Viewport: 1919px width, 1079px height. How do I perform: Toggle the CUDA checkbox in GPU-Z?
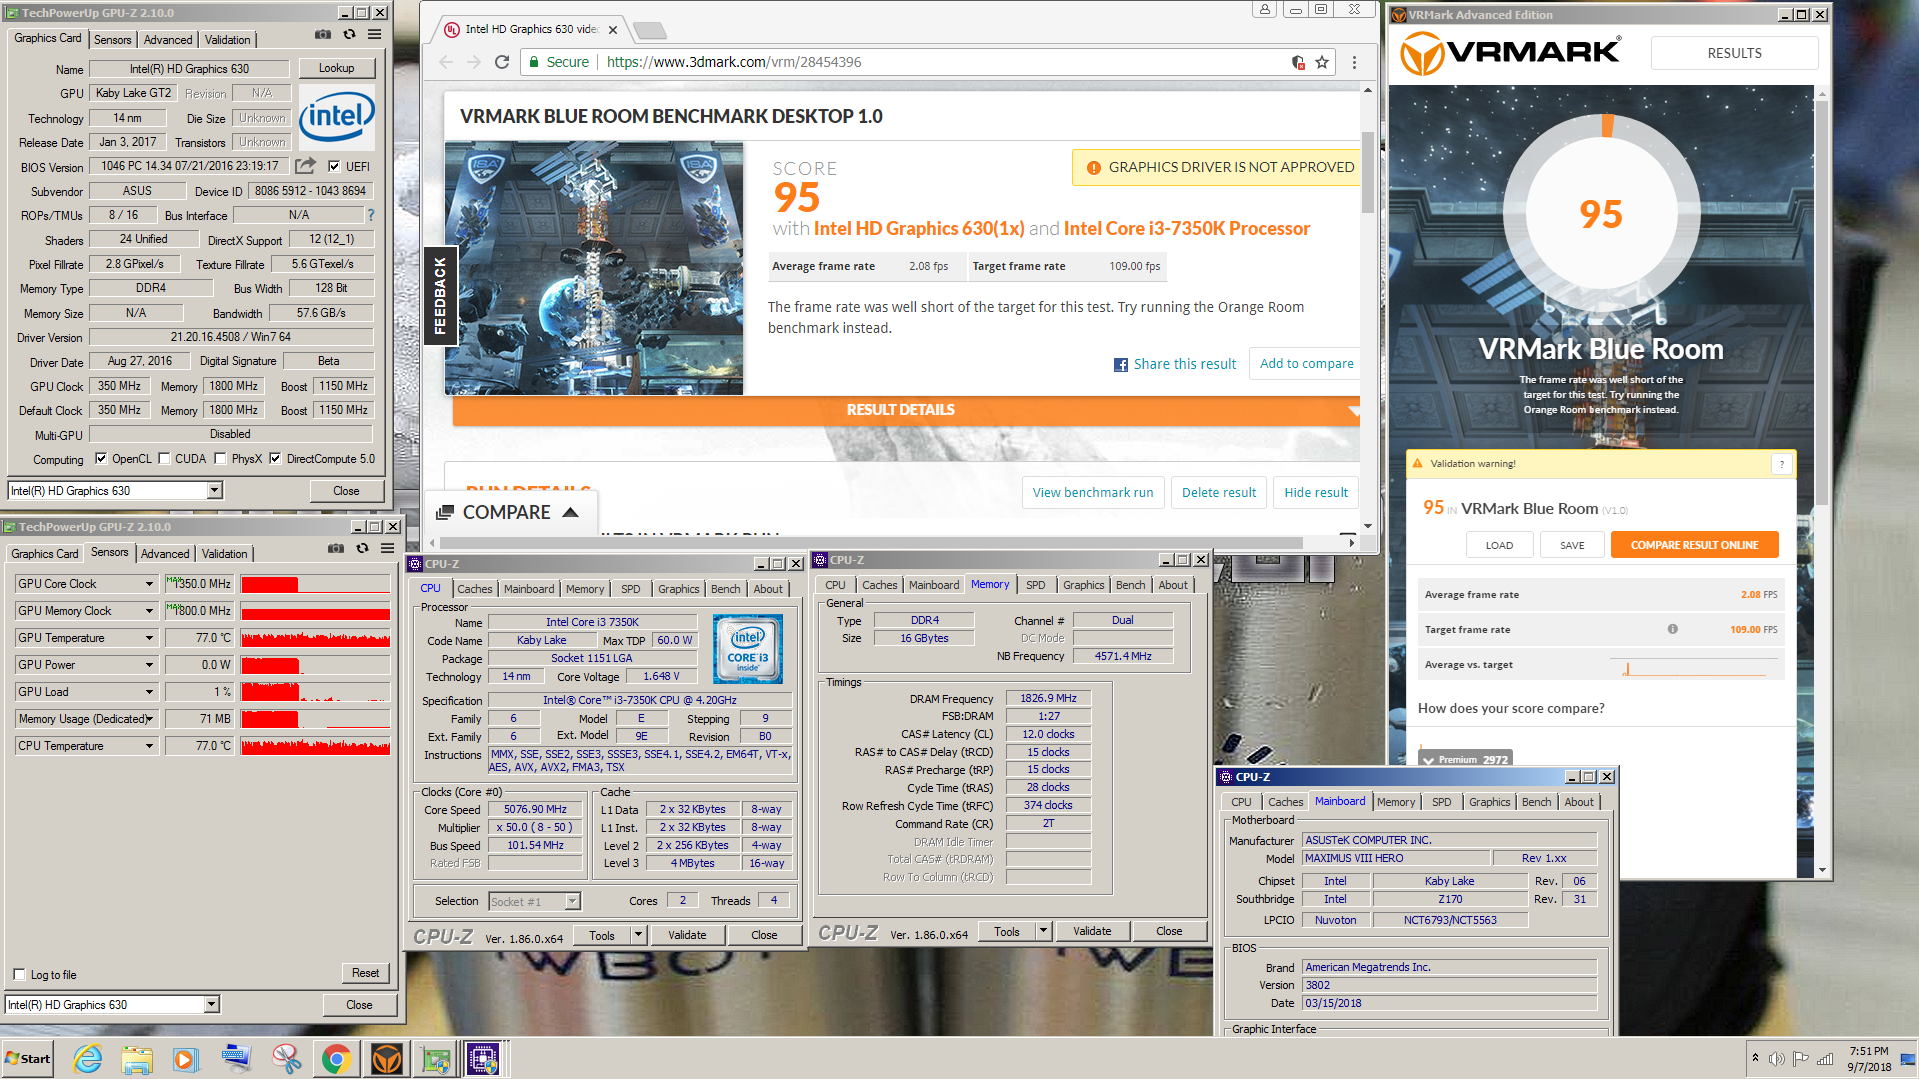coord(164,459)
